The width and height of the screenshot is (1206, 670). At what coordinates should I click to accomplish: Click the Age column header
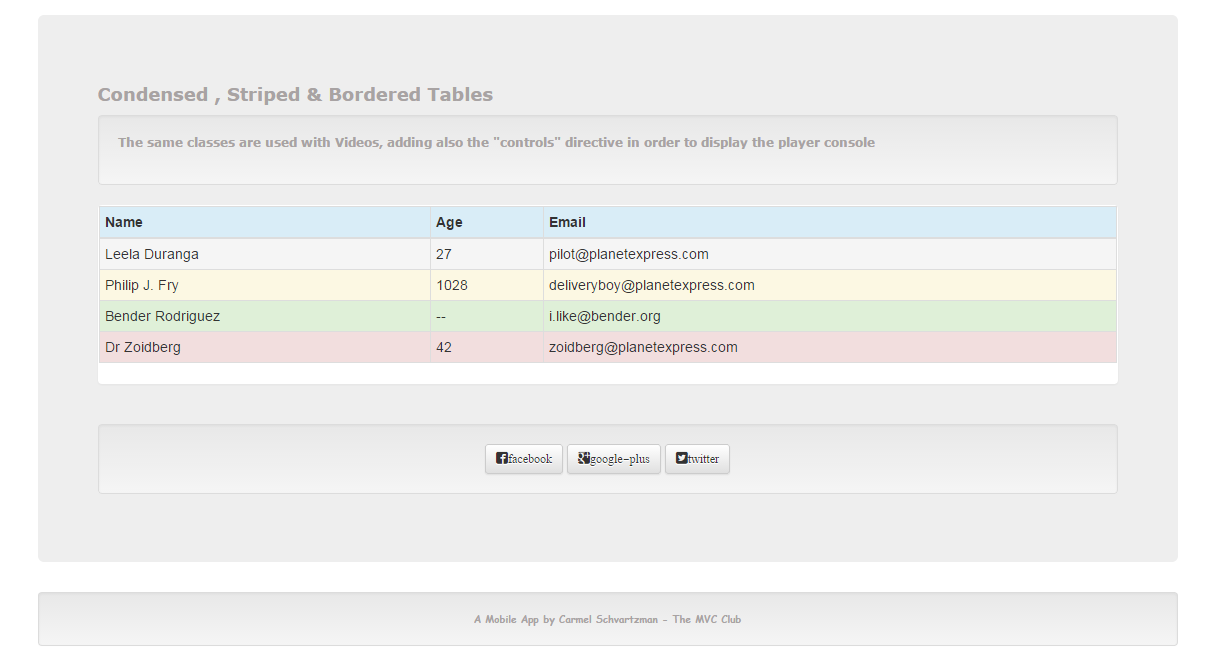click(449, 222)
